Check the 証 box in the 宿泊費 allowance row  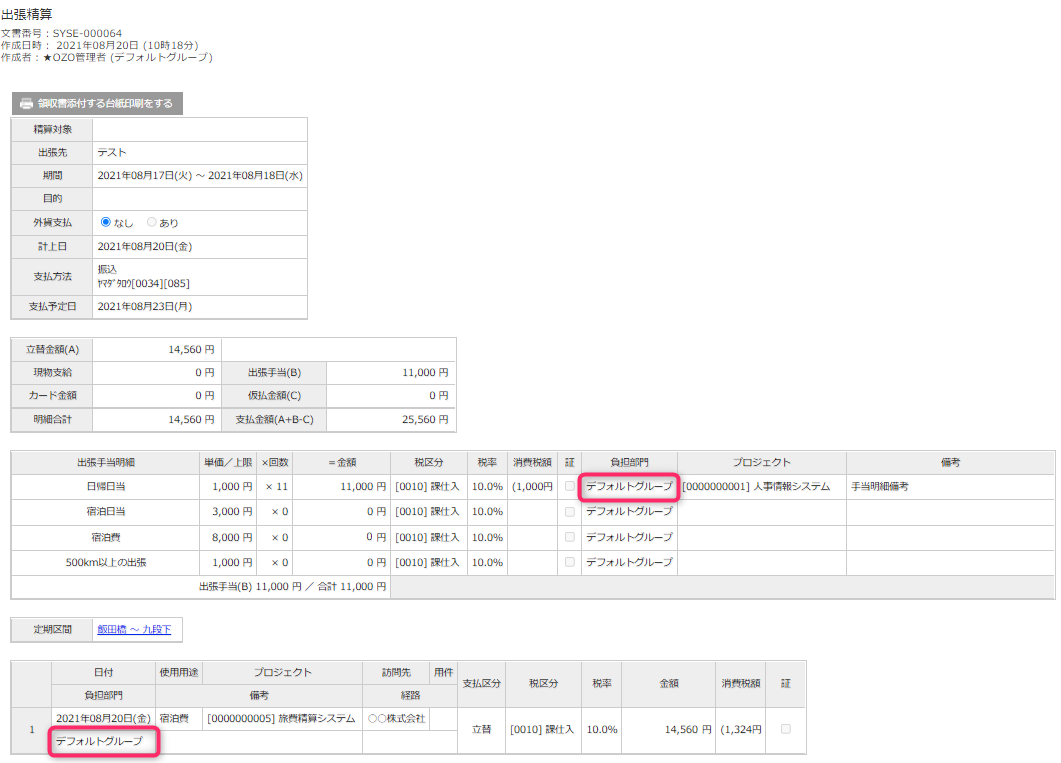point(569,537)
